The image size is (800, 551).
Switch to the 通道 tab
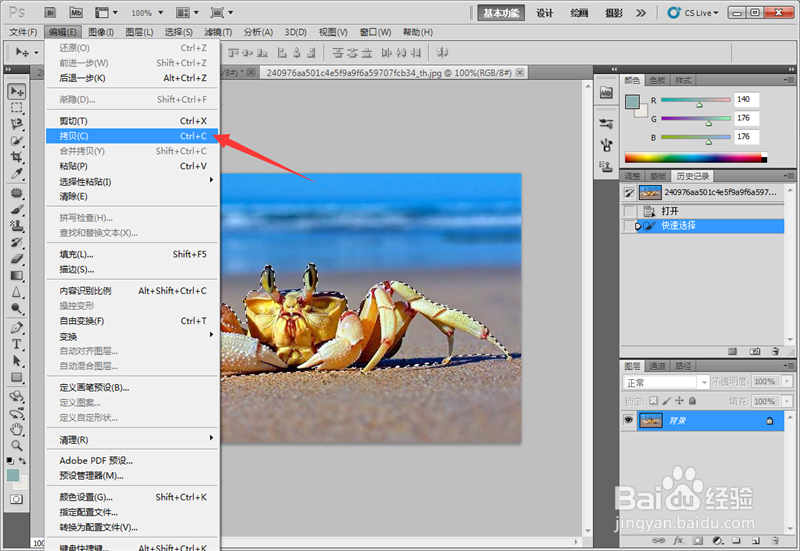(658, 366)
